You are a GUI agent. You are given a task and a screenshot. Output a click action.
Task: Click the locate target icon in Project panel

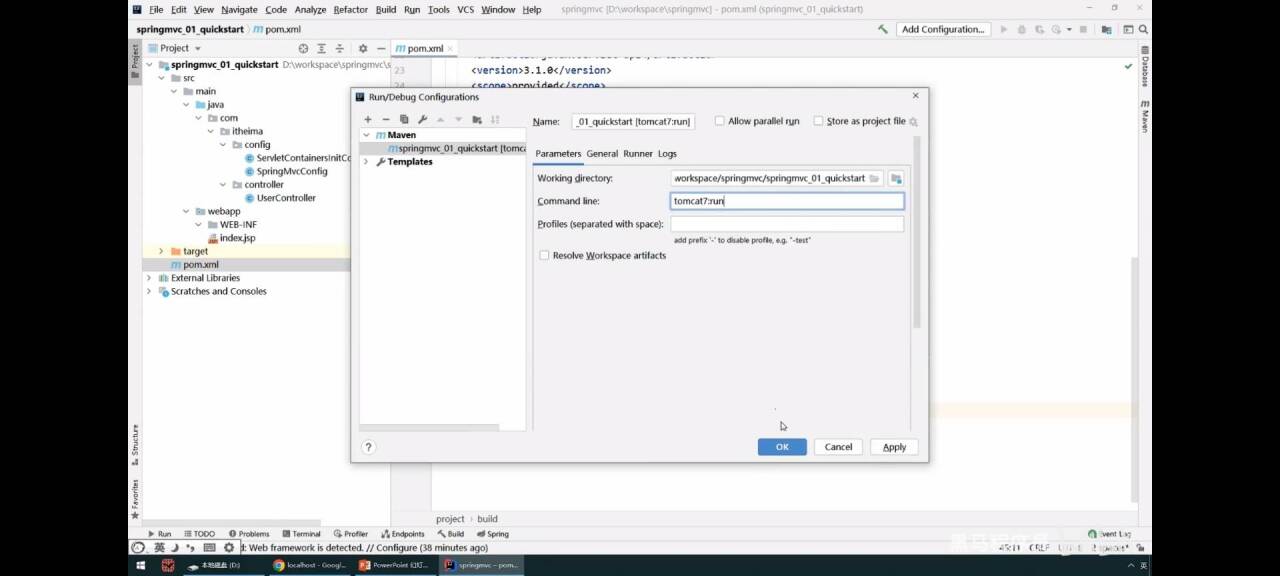304,48
